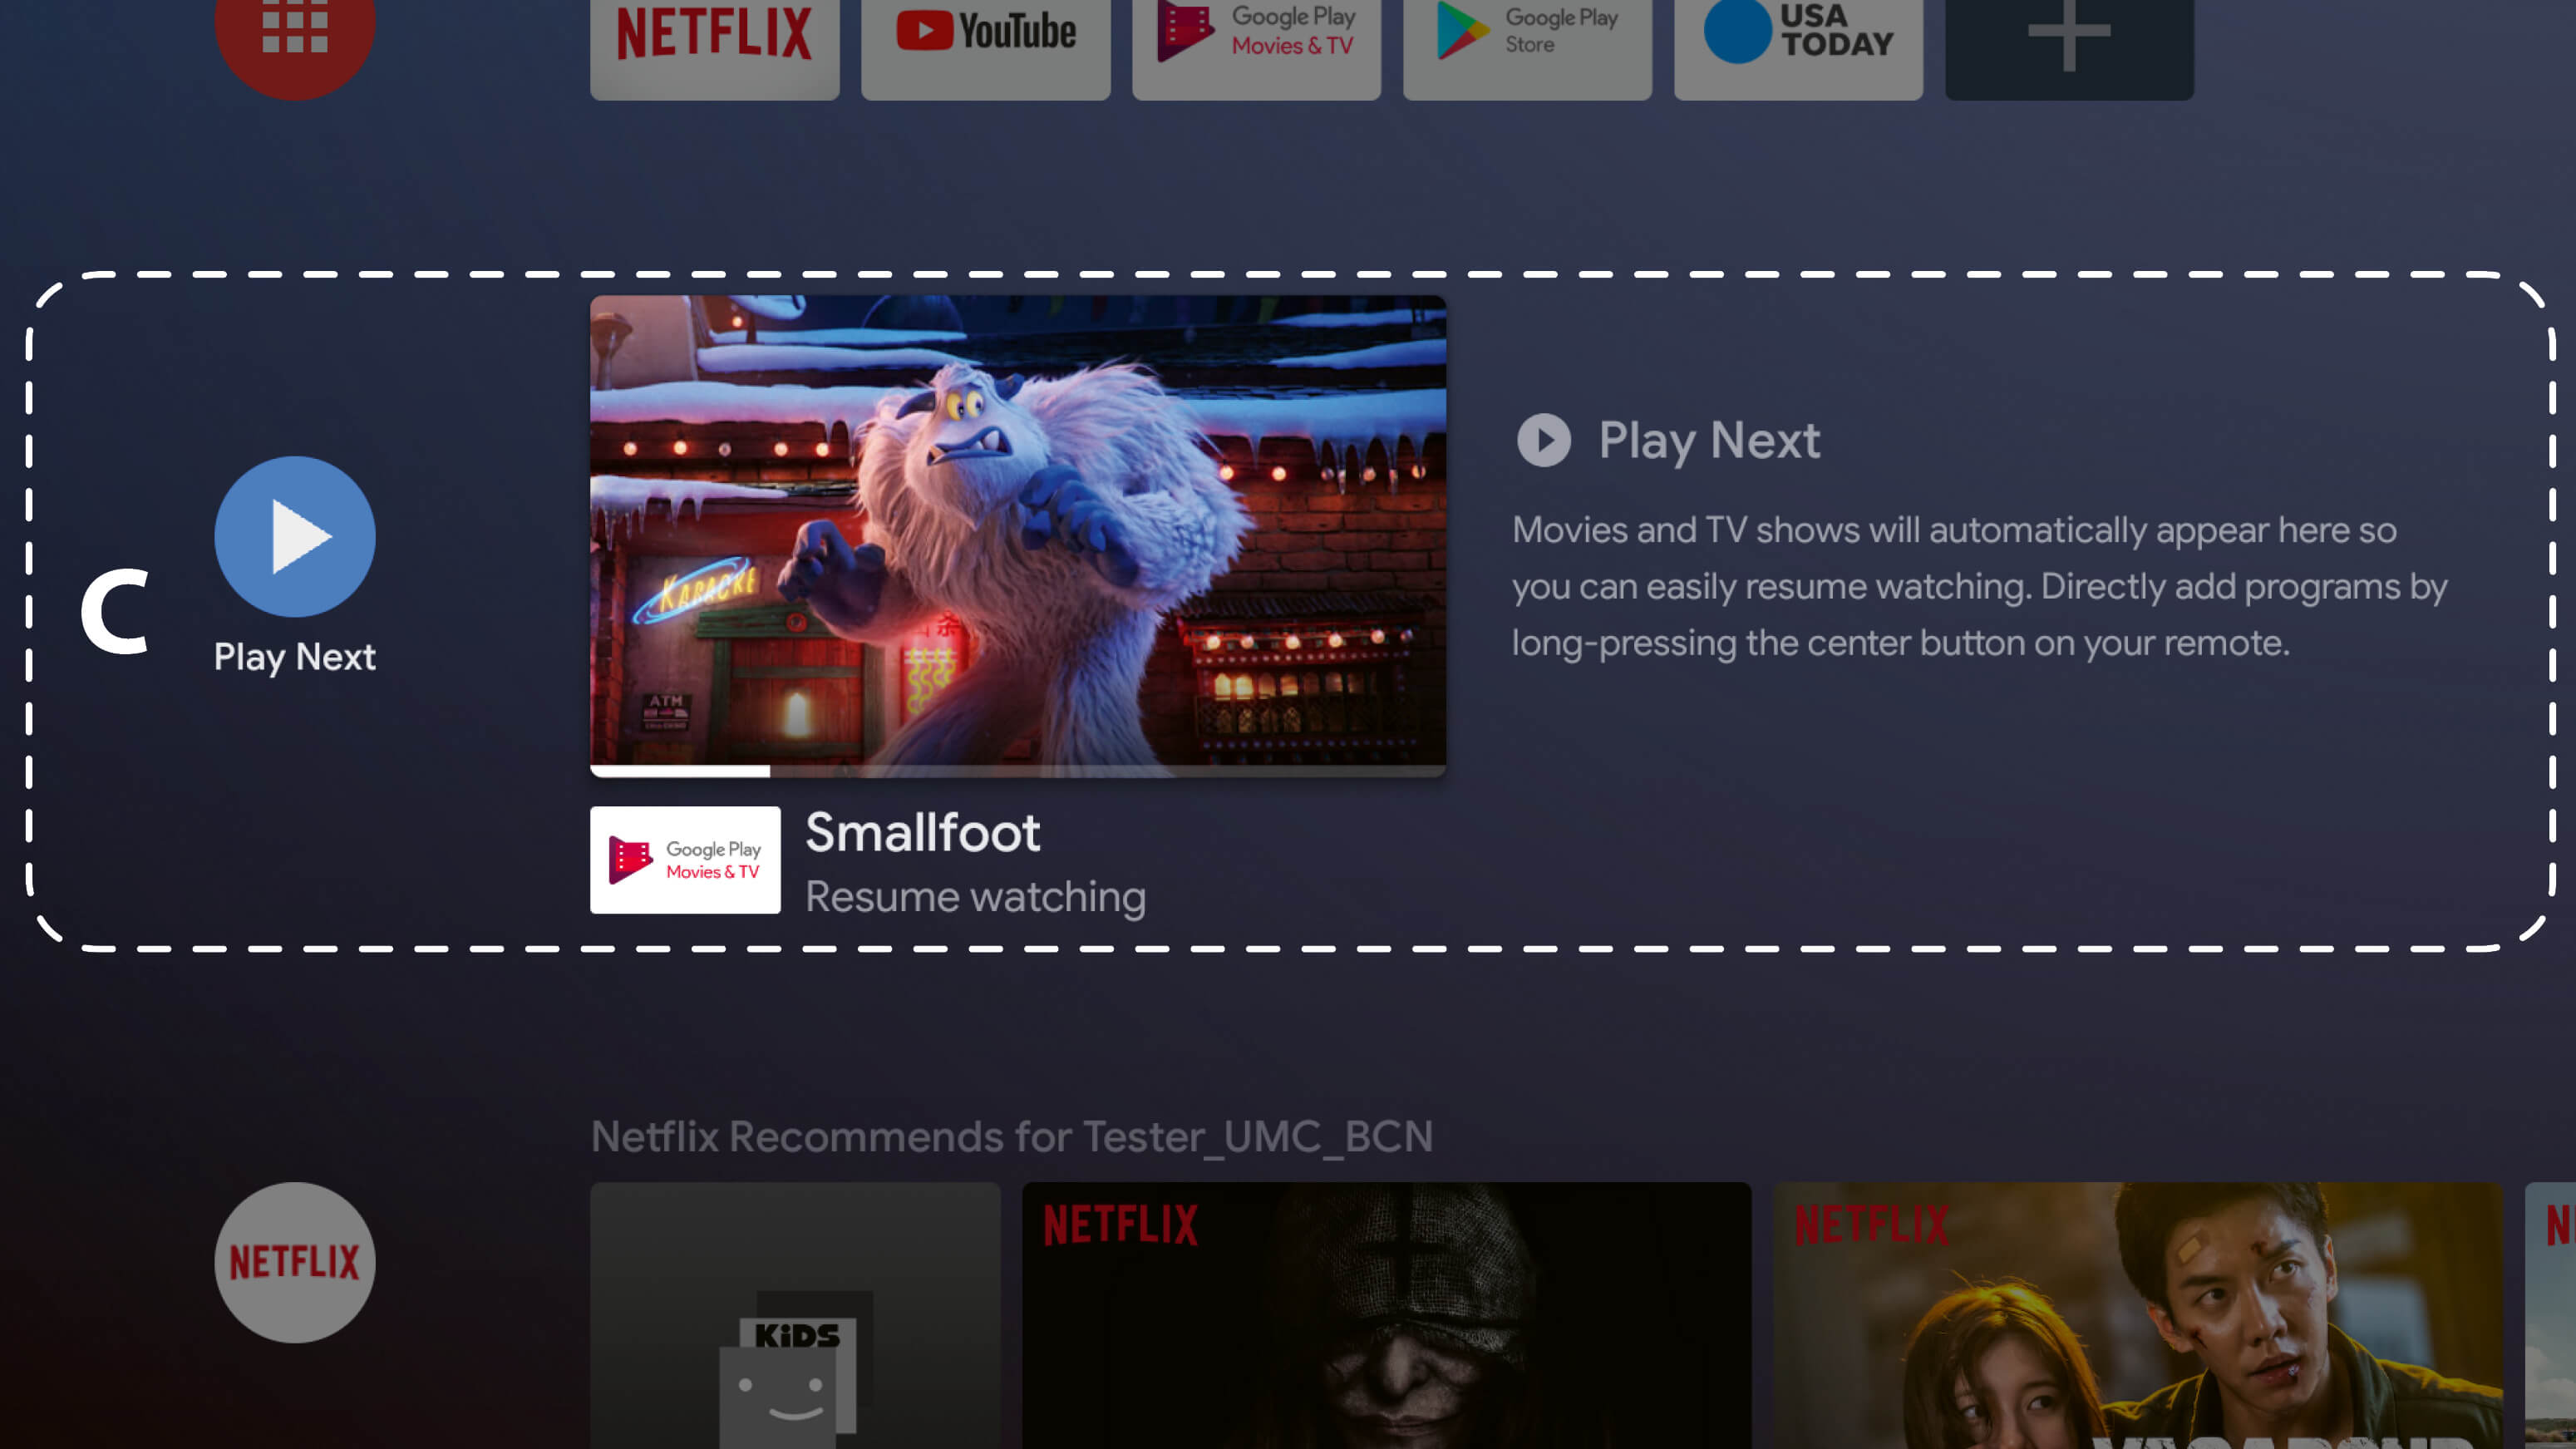Click the Play Next label under blue icon
This screenshot has height=1449, width=2576.
pos(295,658)
